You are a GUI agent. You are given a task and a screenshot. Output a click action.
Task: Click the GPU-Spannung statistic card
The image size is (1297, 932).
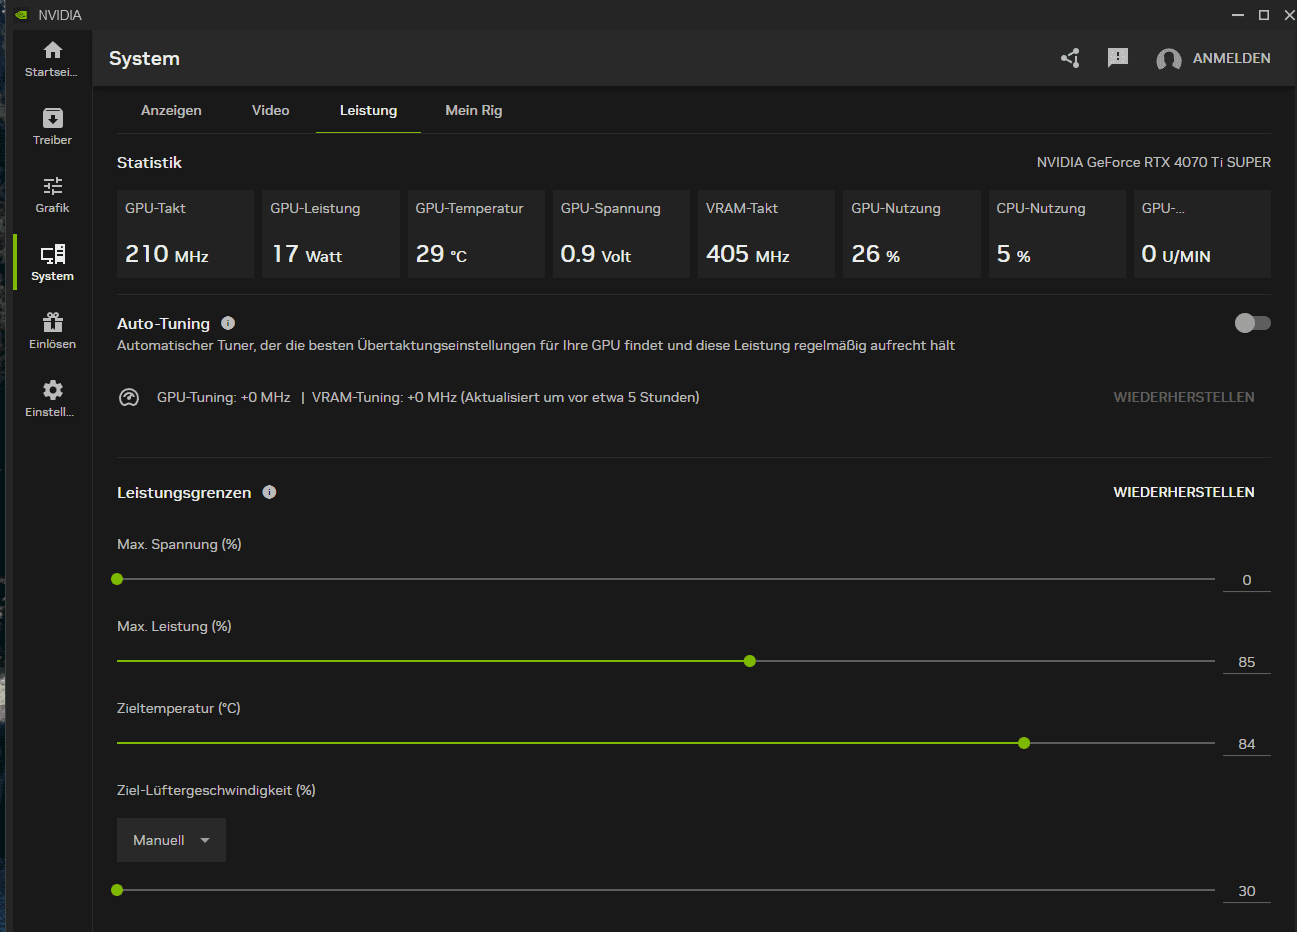(x=621, y=234)
